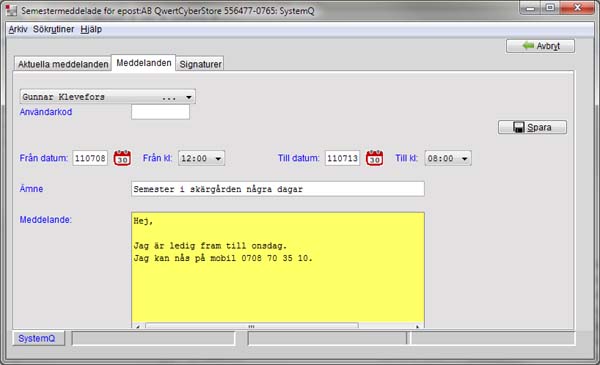Click the SystemQ status button
This screenshot has width=600, height=365.
pos(38,338)
